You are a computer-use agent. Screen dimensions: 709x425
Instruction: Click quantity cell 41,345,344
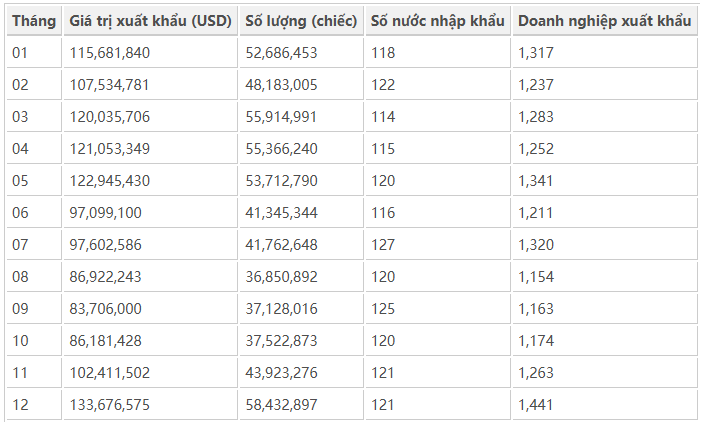tap(281, 213)
